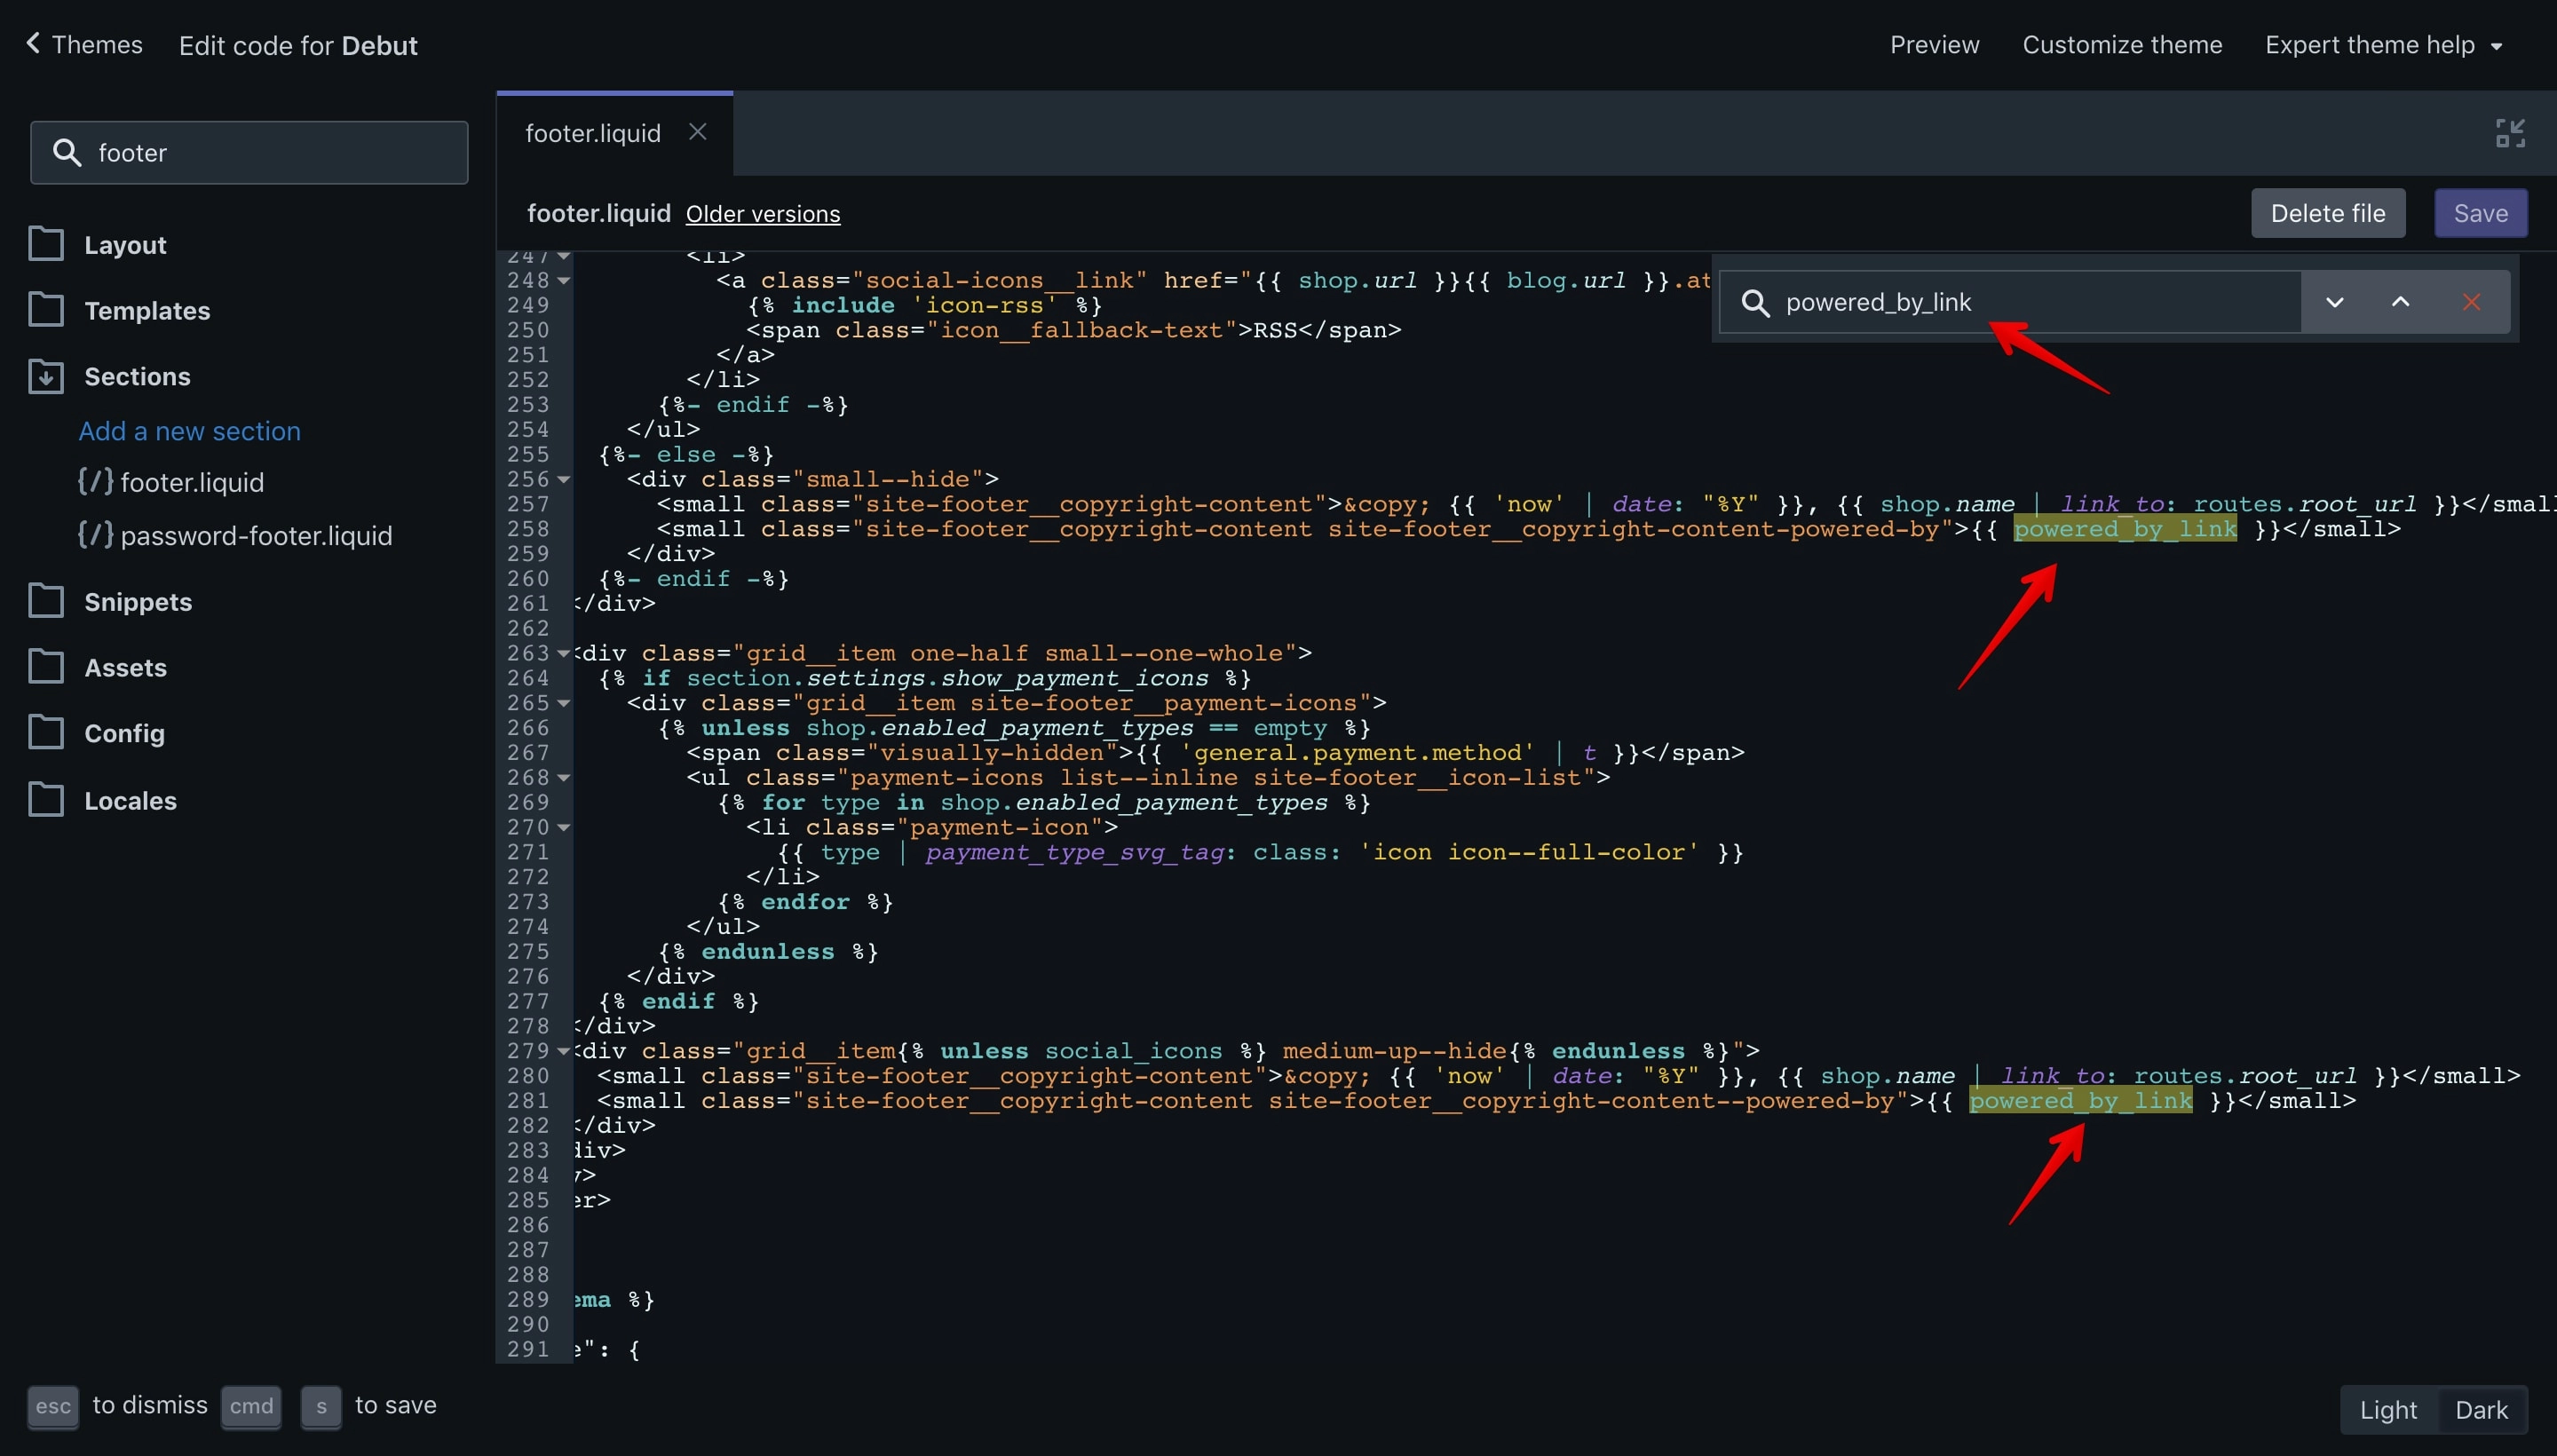Click the 'Edit code for Debut' title
Image resolution: width=2557 pixels, height=1456 pixels.
298,46
